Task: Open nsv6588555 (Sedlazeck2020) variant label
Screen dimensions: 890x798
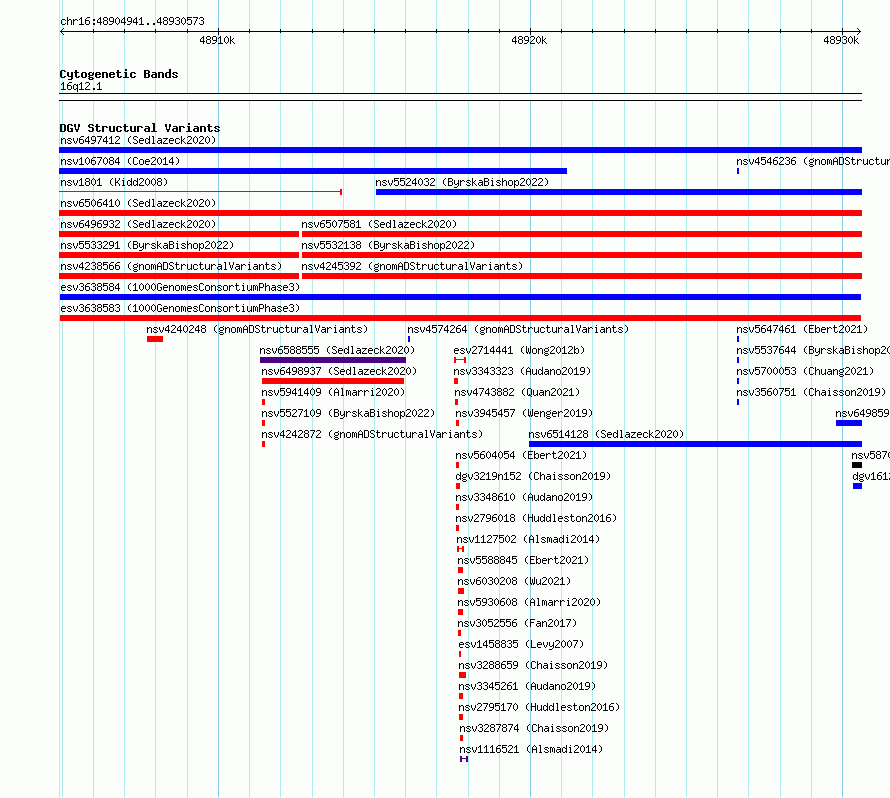Action: coord(337,350)
